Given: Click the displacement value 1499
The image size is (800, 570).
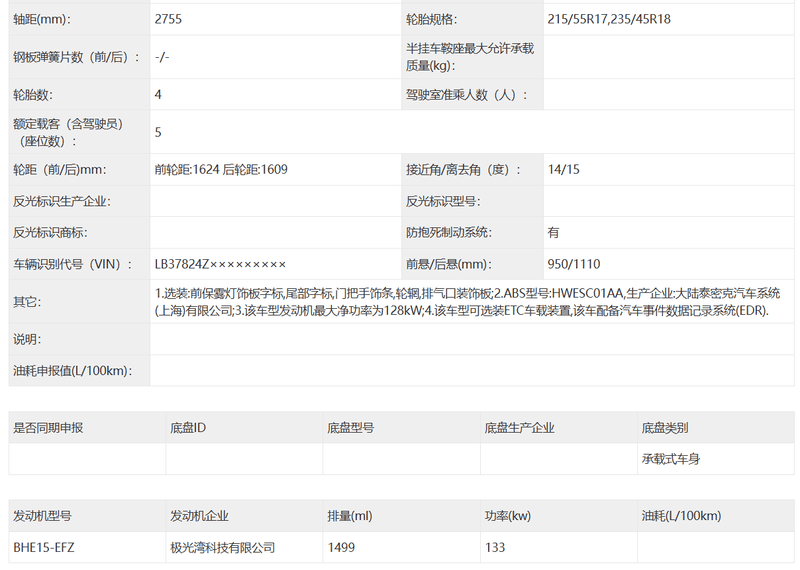Looking at the screenshot, I should [341, 547].
